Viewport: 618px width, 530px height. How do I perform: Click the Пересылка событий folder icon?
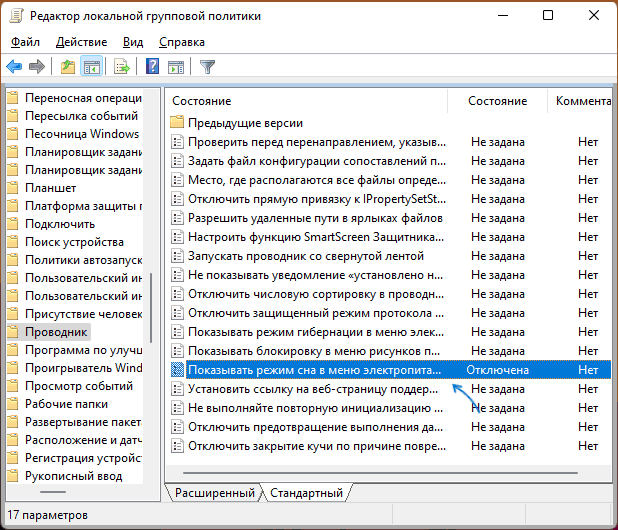[x=13, y=115]
